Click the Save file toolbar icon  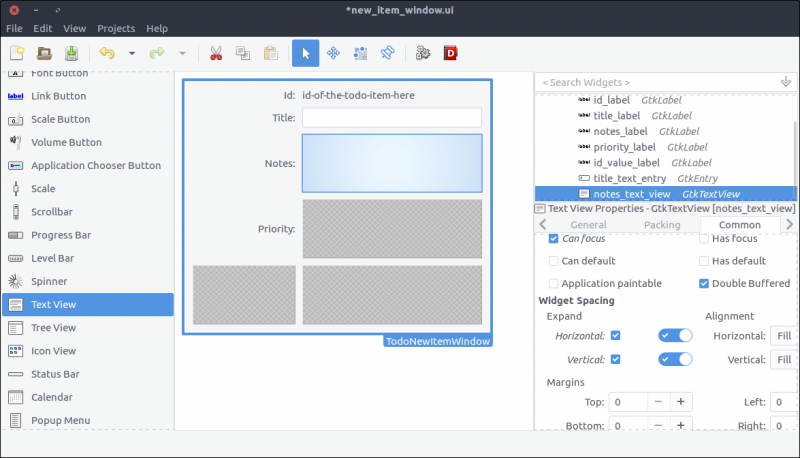point(72,53)
